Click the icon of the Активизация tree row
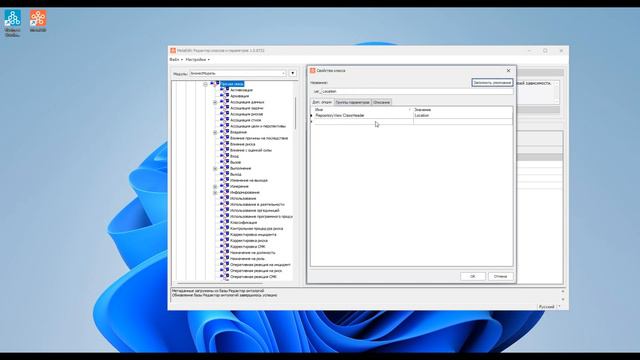The image size is (640, 360). [x=225, y=90]
